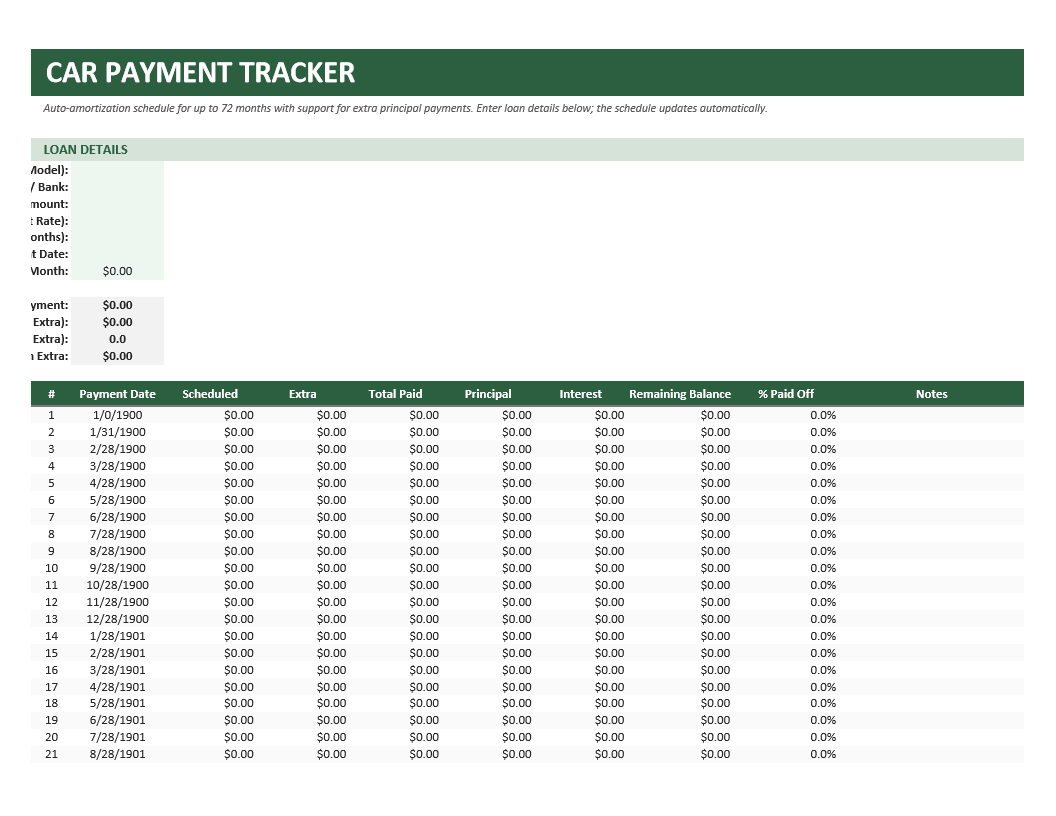Click the bottom $0.00 beside 'Extra:' without parenthesis
This screenshot has width=1056, height=816.
point(117,355)
